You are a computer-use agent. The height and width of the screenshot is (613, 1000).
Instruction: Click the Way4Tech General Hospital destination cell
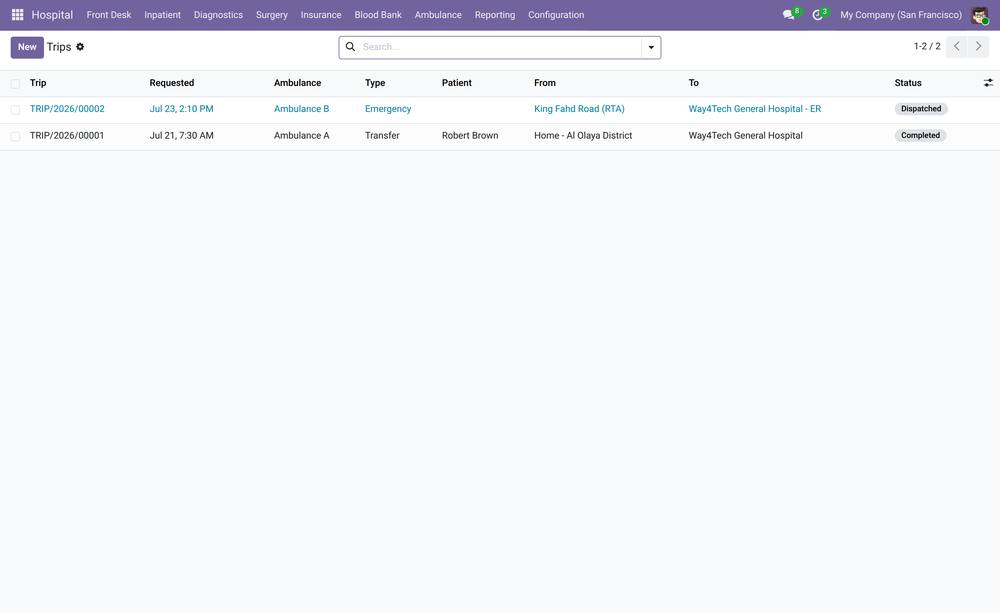click(745, 136)
